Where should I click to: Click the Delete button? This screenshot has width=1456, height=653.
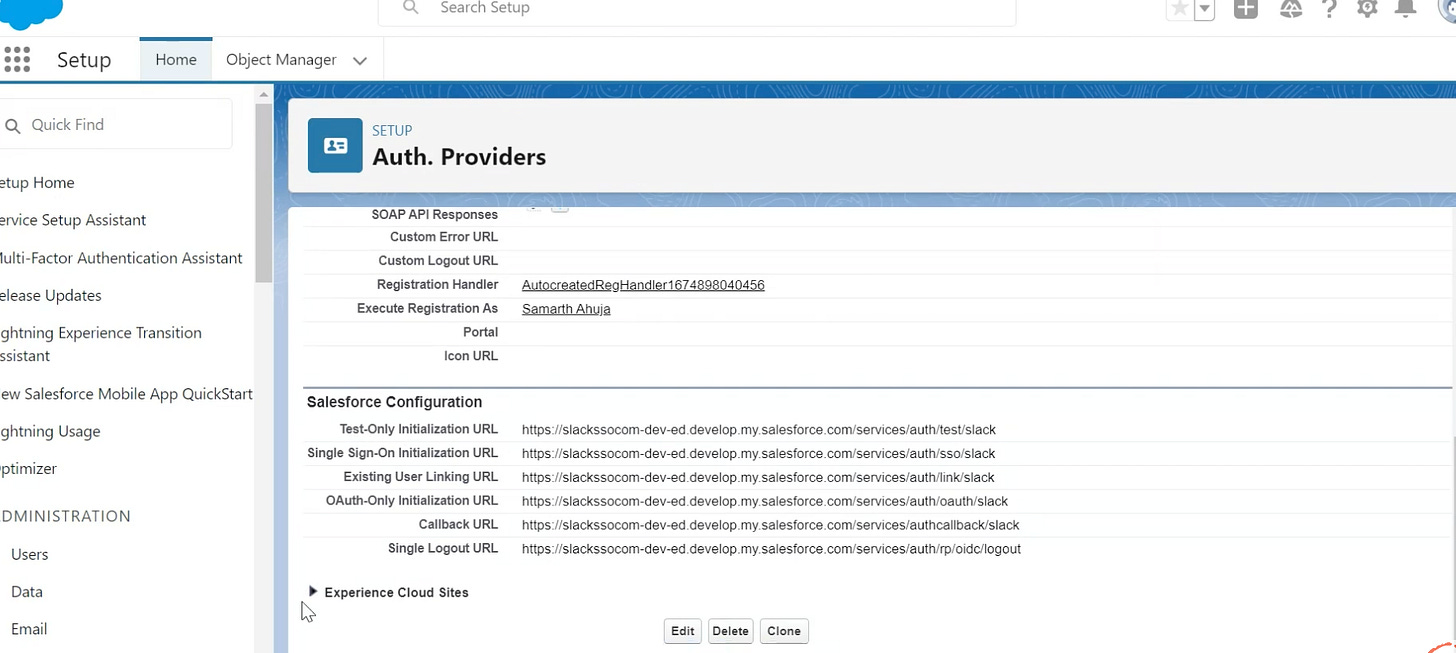click(x=731, y=631)
